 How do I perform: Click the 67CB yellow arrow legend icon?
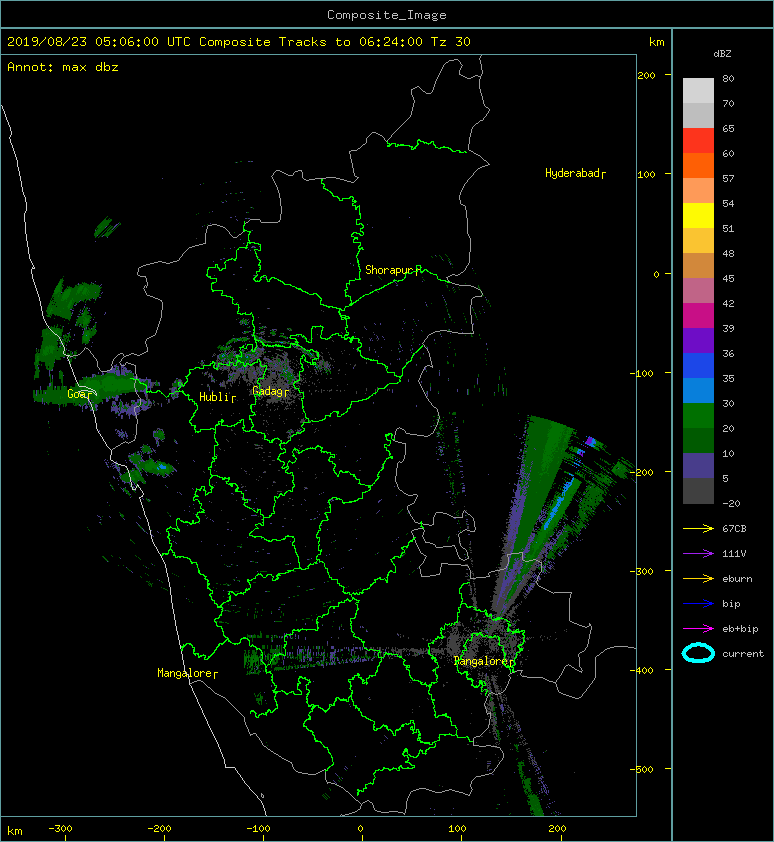[x=698, y=528]
